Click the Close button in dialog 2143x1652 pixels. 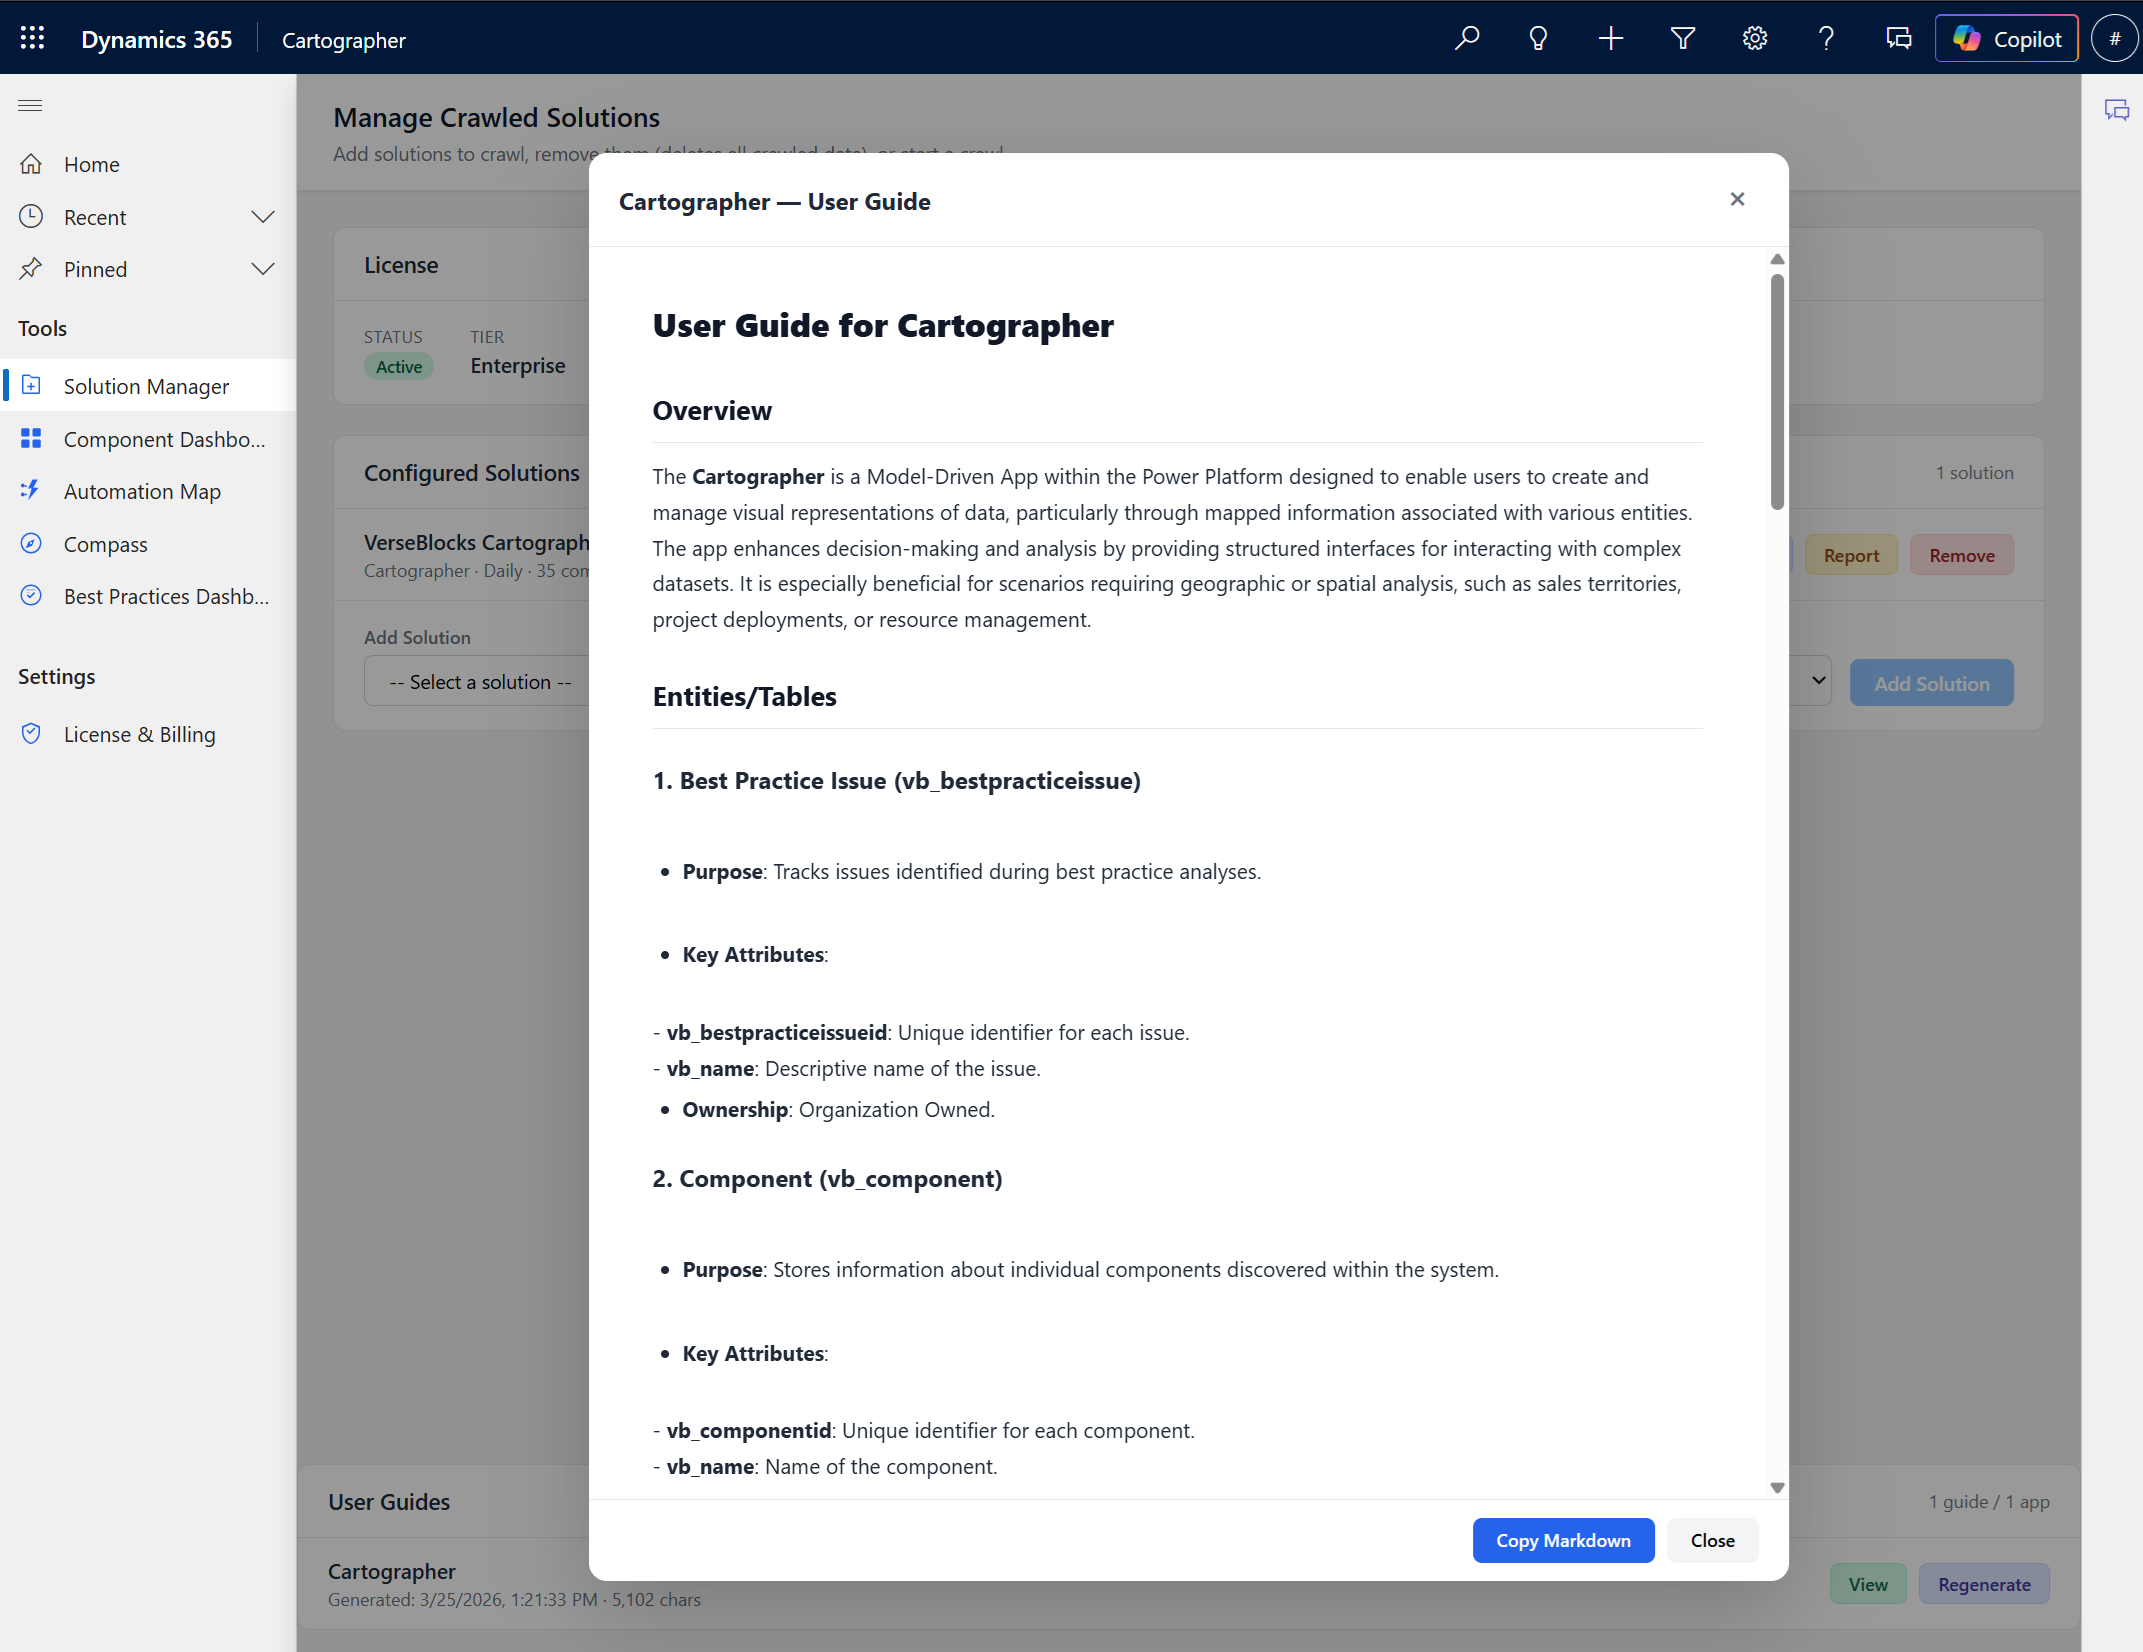(x=1712, y=1540)
